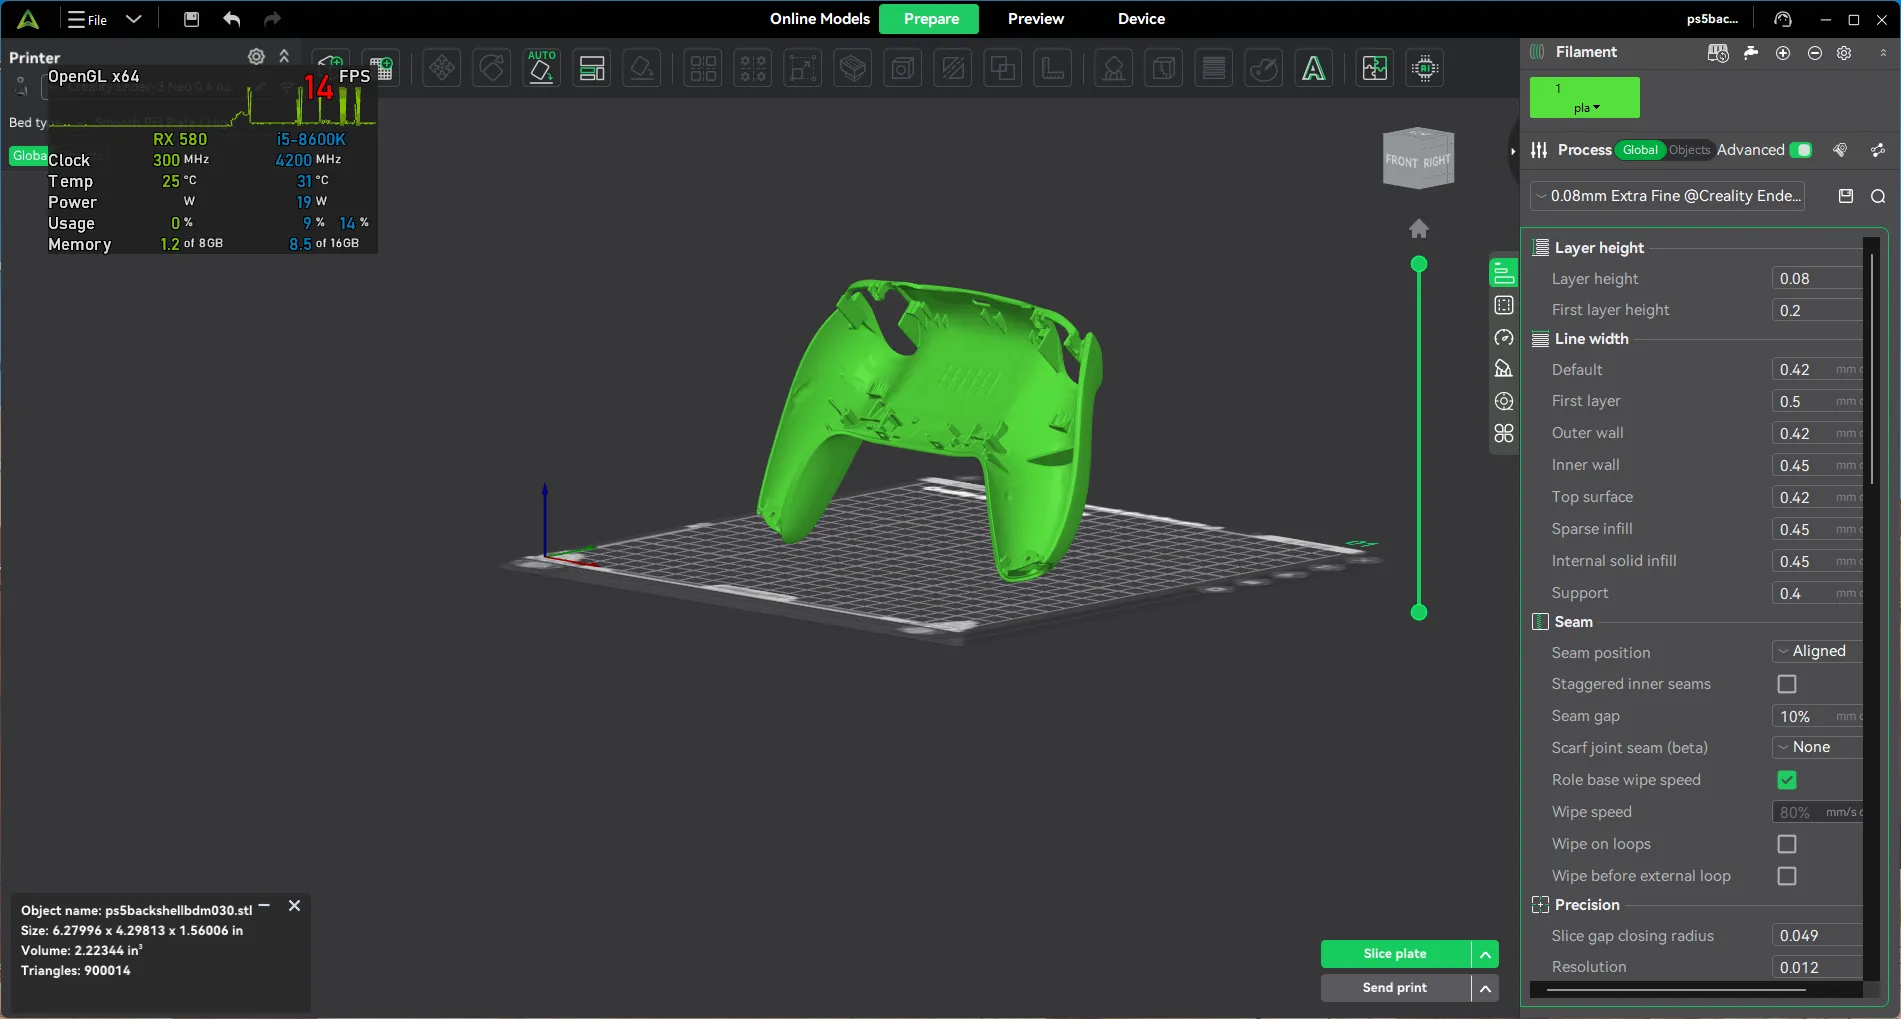This screenshot has height=1019, width=1901.
Task: Open the 0.08mm Extra Fine preset dropdown
Action: tap(1668, 196)
